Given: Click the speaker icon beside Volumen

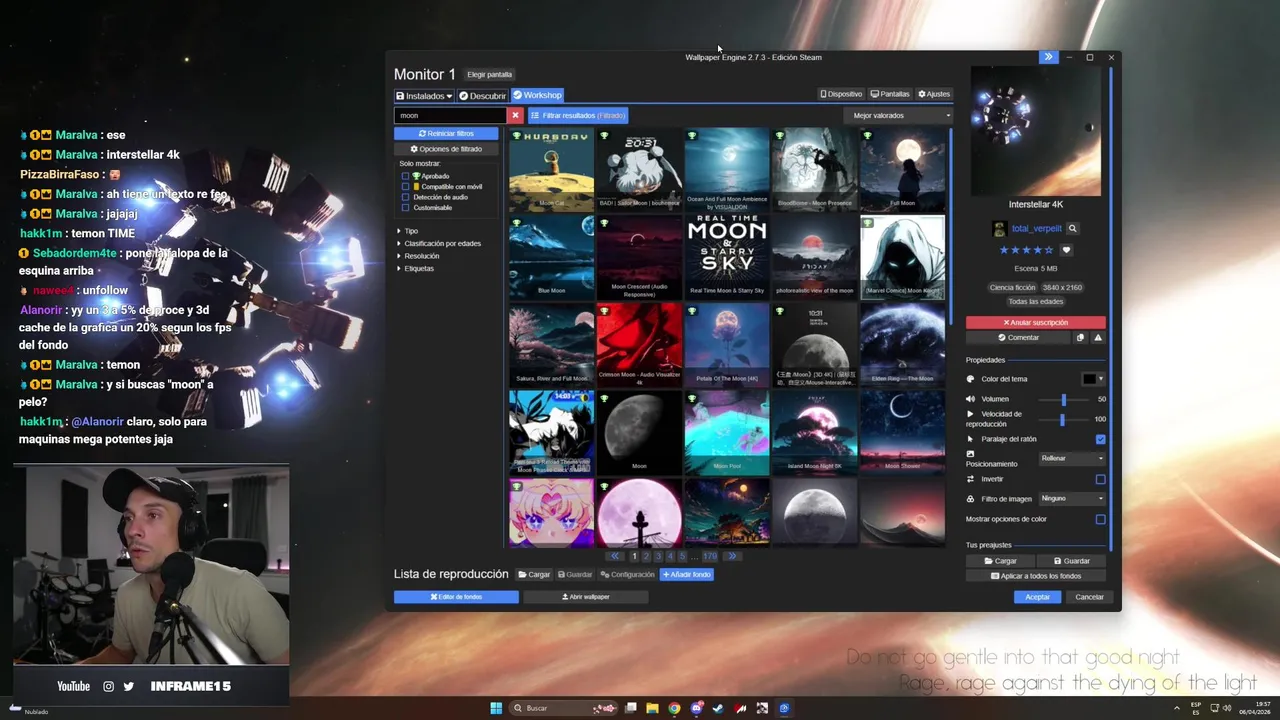Looking at the screenshot, I should coord(970,399).
